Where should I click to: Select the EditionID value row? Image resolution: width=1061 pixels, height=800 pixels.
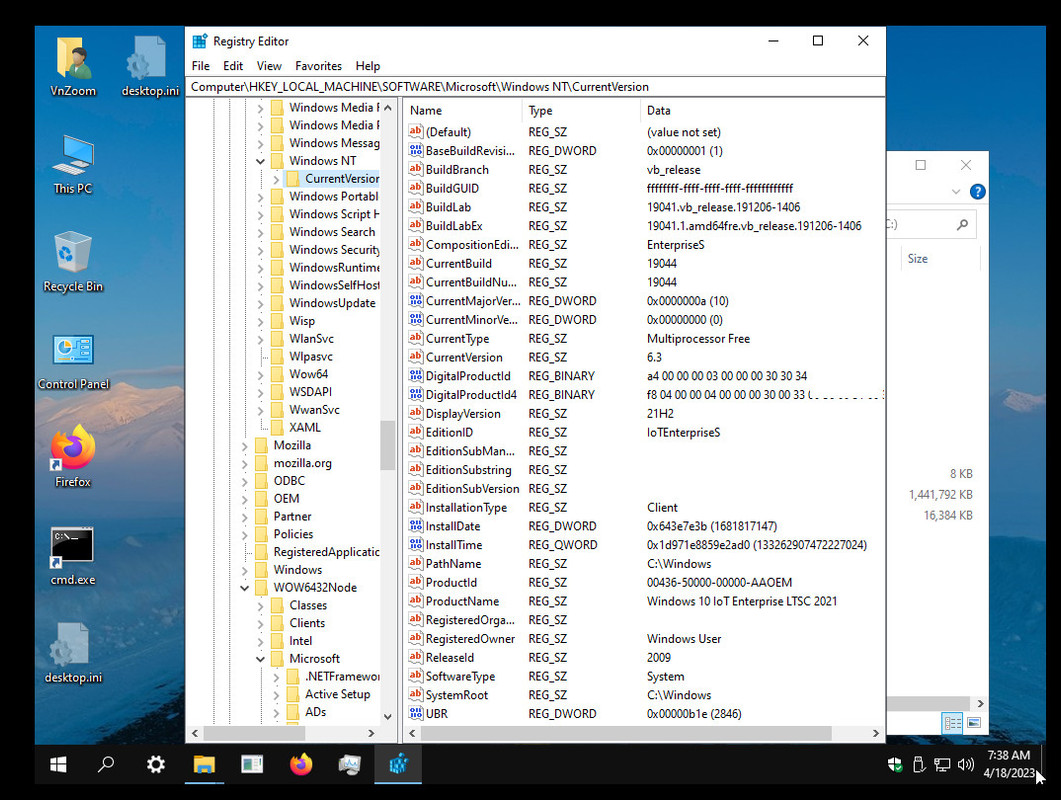(x=645, y=432)
